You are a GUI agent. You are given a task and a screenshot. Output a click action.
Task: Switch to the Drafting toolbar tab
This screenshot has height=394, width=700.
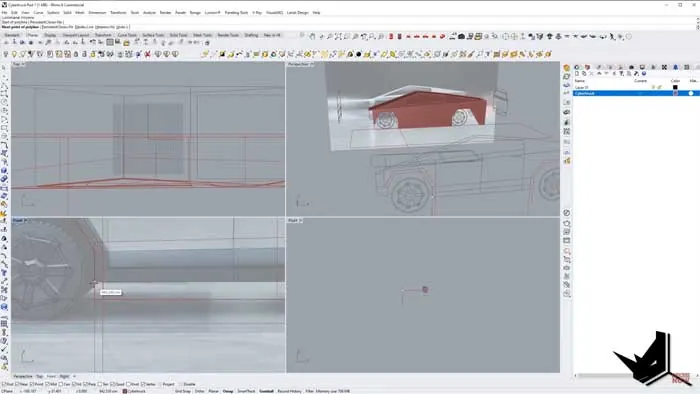251,35
